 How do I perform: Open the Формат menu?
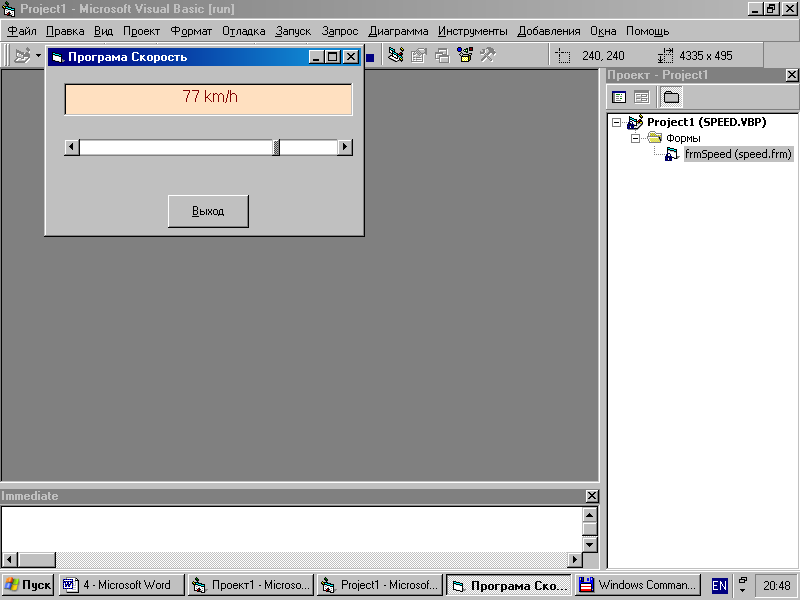(191, 31)
